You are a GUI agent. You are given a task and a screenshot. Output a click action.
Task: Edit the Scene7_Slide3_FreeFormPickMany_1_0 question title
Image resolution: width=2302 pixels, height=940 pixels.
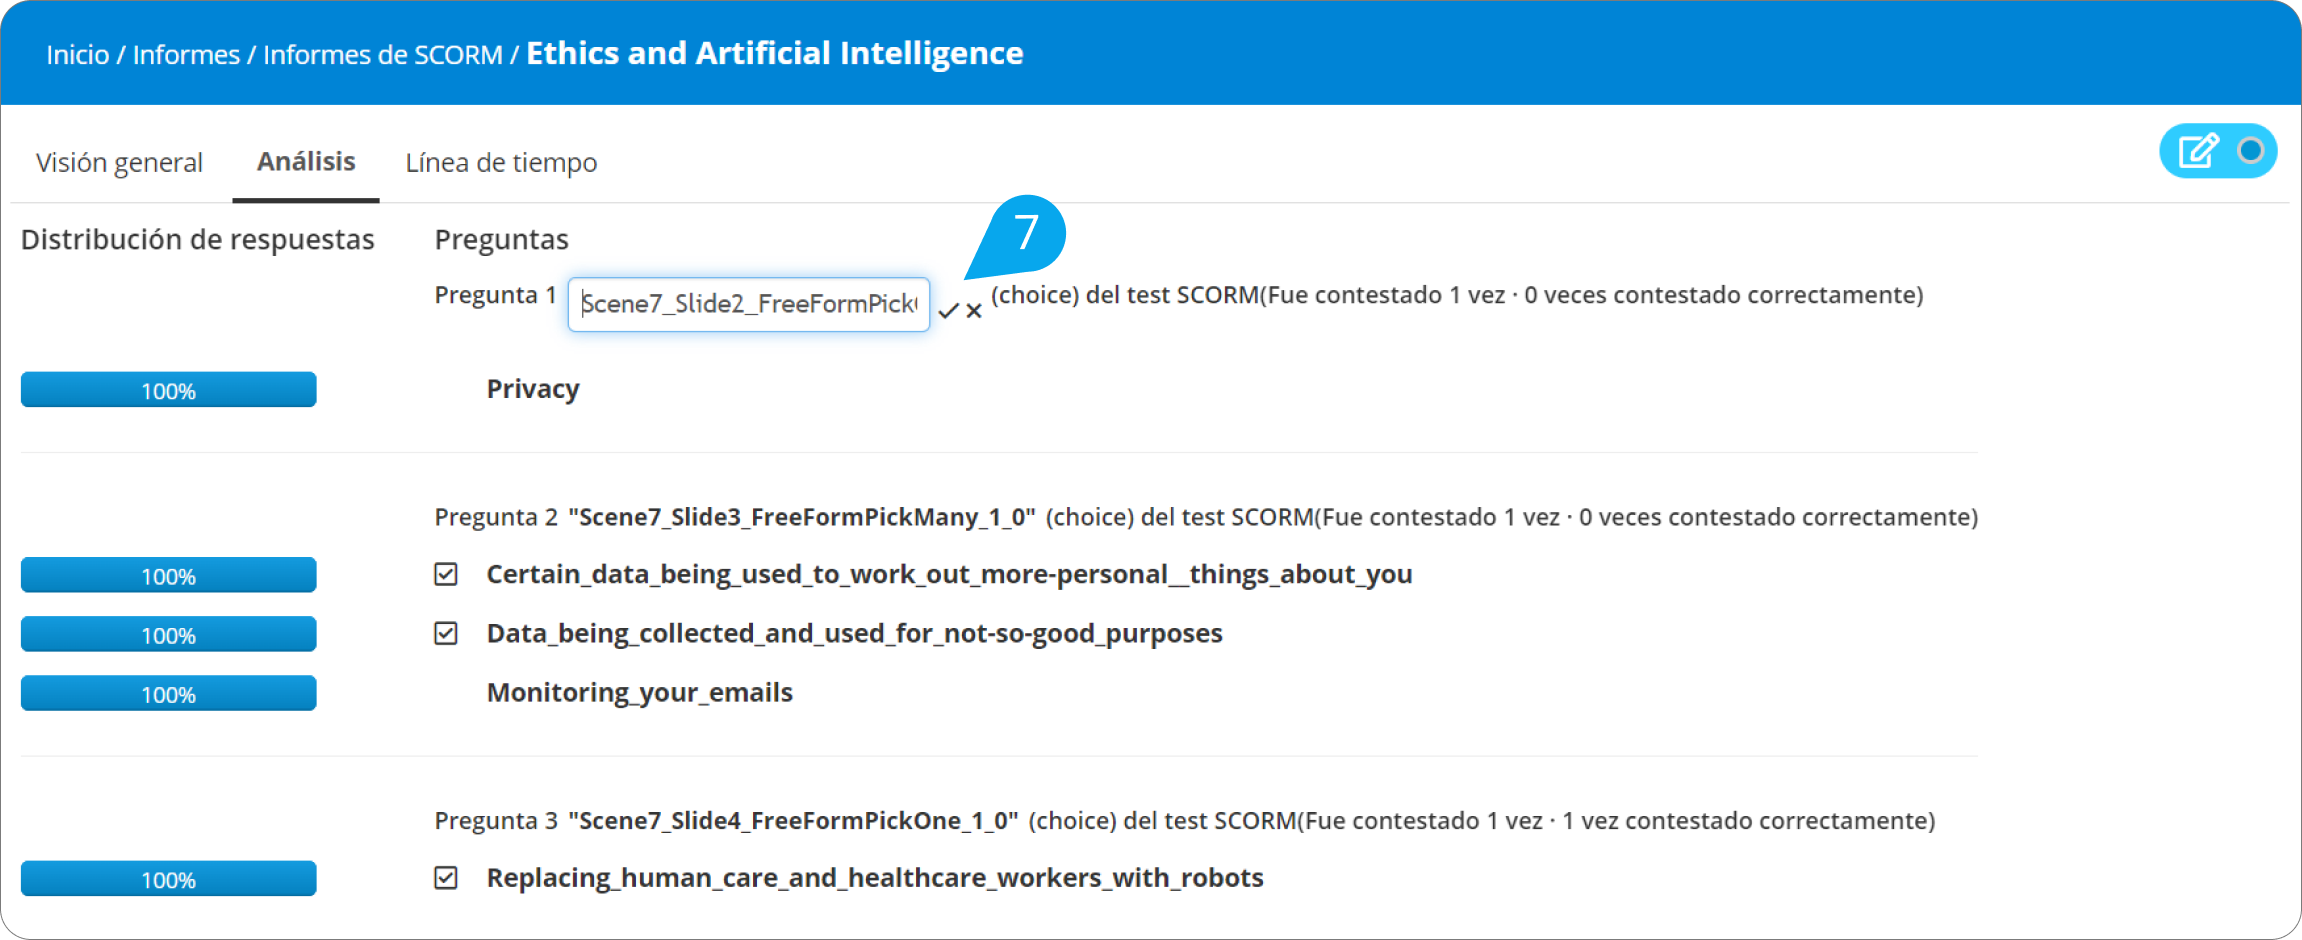[802, 517]
